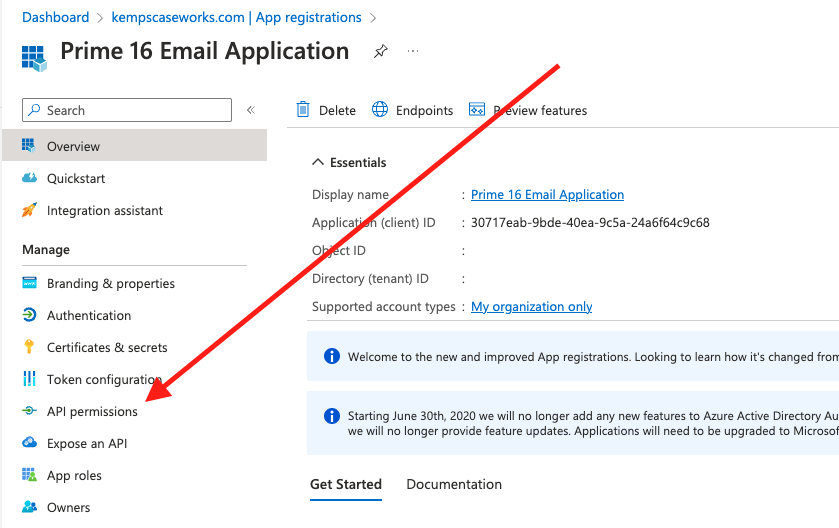Open Expose an API page
Viewport: 839px width, 528px height.
pos(87,443)
